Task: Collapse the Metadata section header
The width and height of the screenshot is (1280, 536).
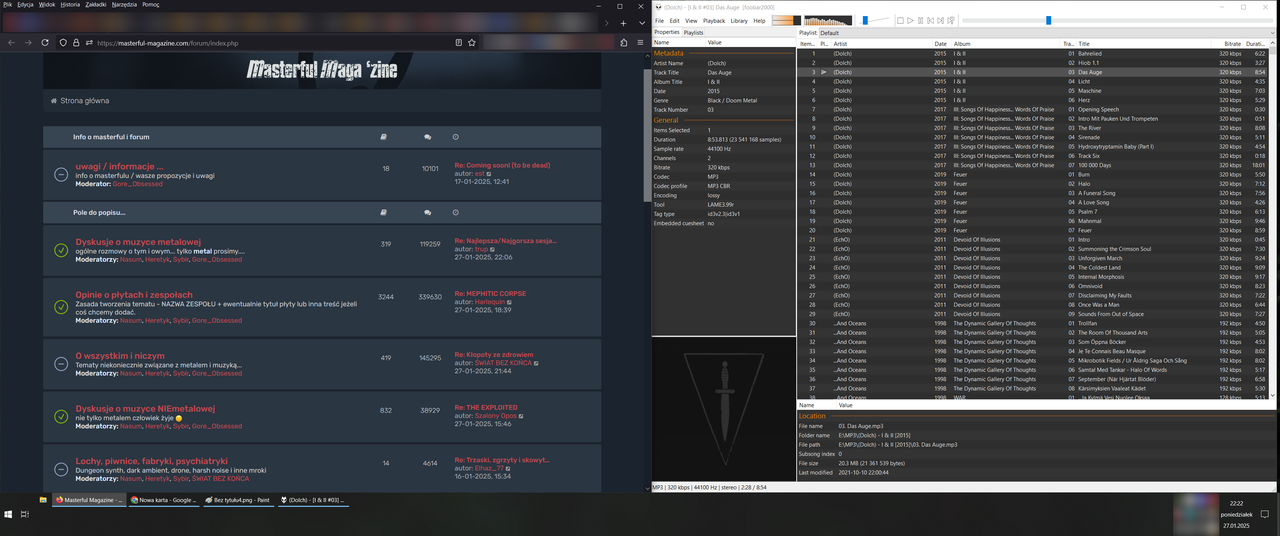Action: [669, 53]
